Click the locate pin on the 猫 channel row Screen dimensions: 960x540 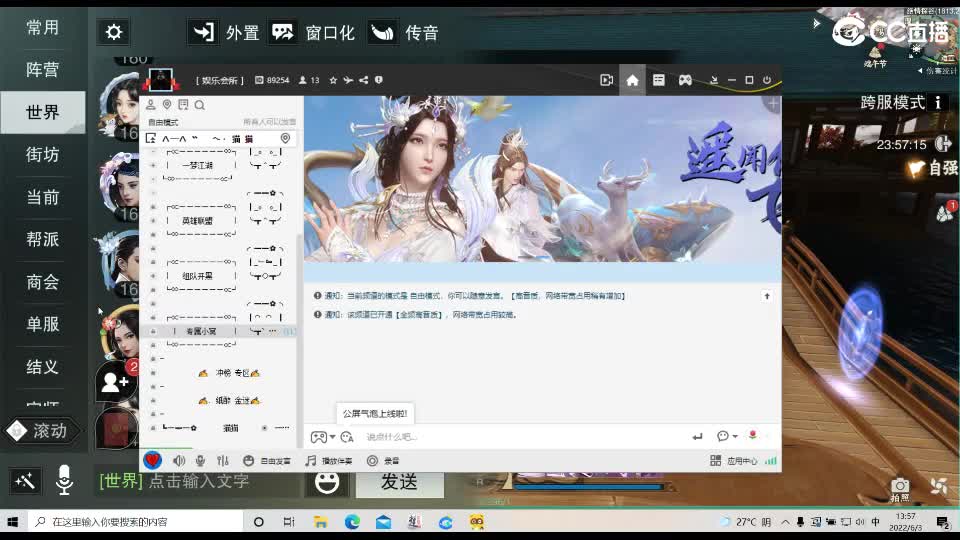[x=285, y=138]
